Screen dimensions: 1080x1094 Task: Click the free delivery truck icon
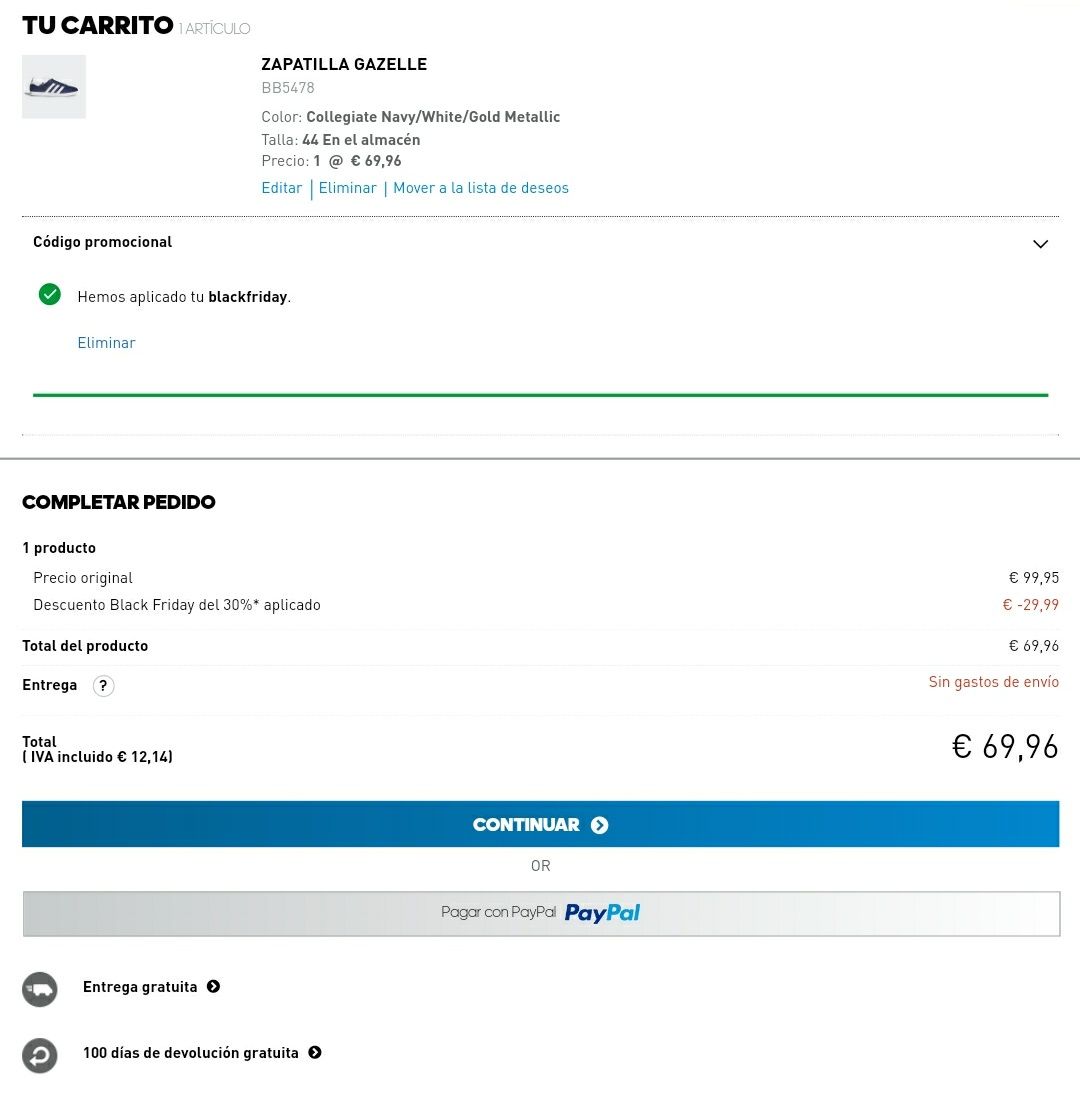pyautogui.click(x=40, y=989)
